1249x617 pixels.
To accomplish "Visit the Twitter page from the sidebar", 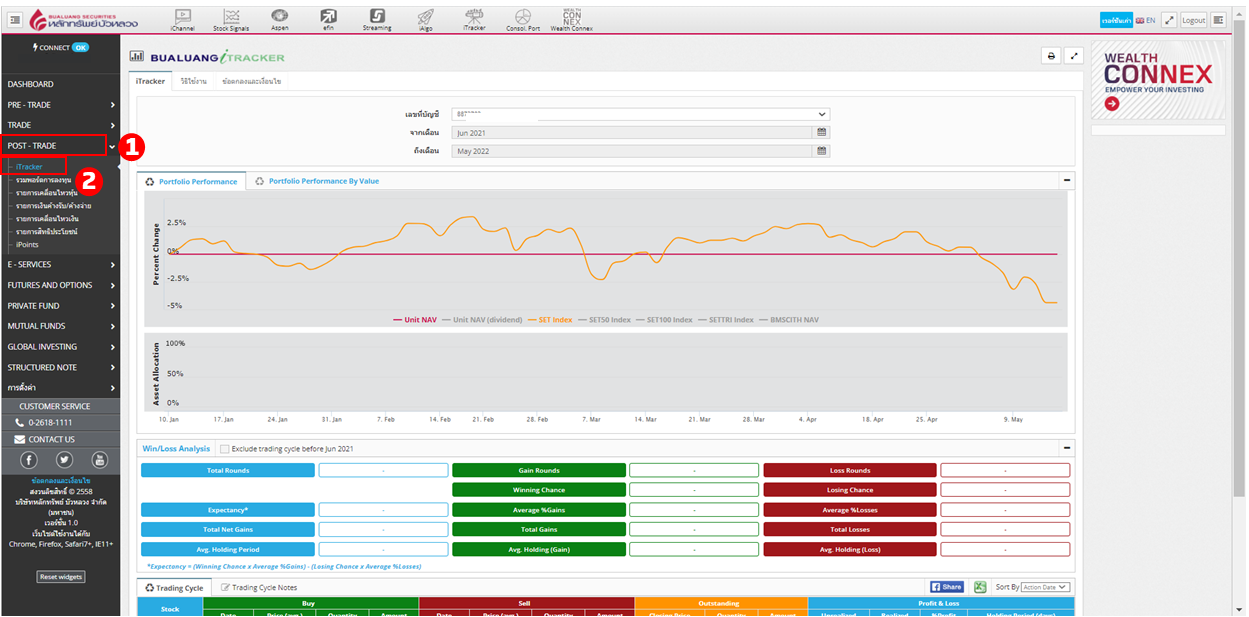I will [x=64, y=460].
